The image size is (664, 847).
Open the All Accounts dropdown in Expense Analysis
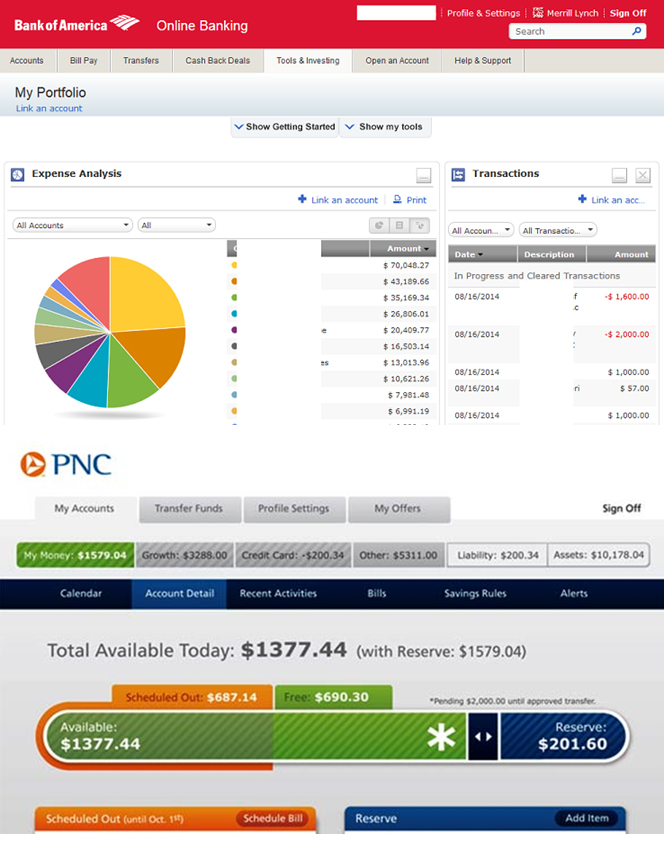click(x=72, y=226)
